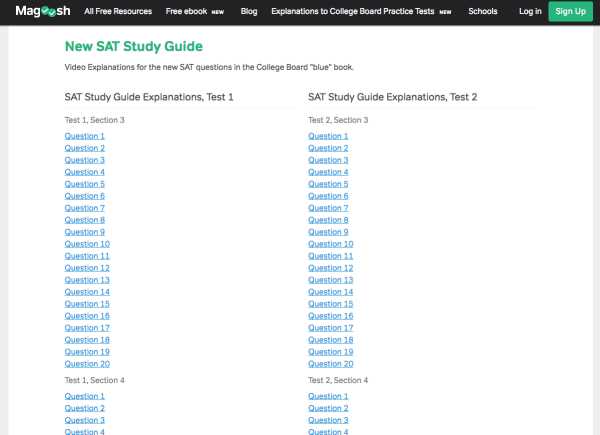
Task: Open Test 1 Section 3 Question 9
Action: 85,232
